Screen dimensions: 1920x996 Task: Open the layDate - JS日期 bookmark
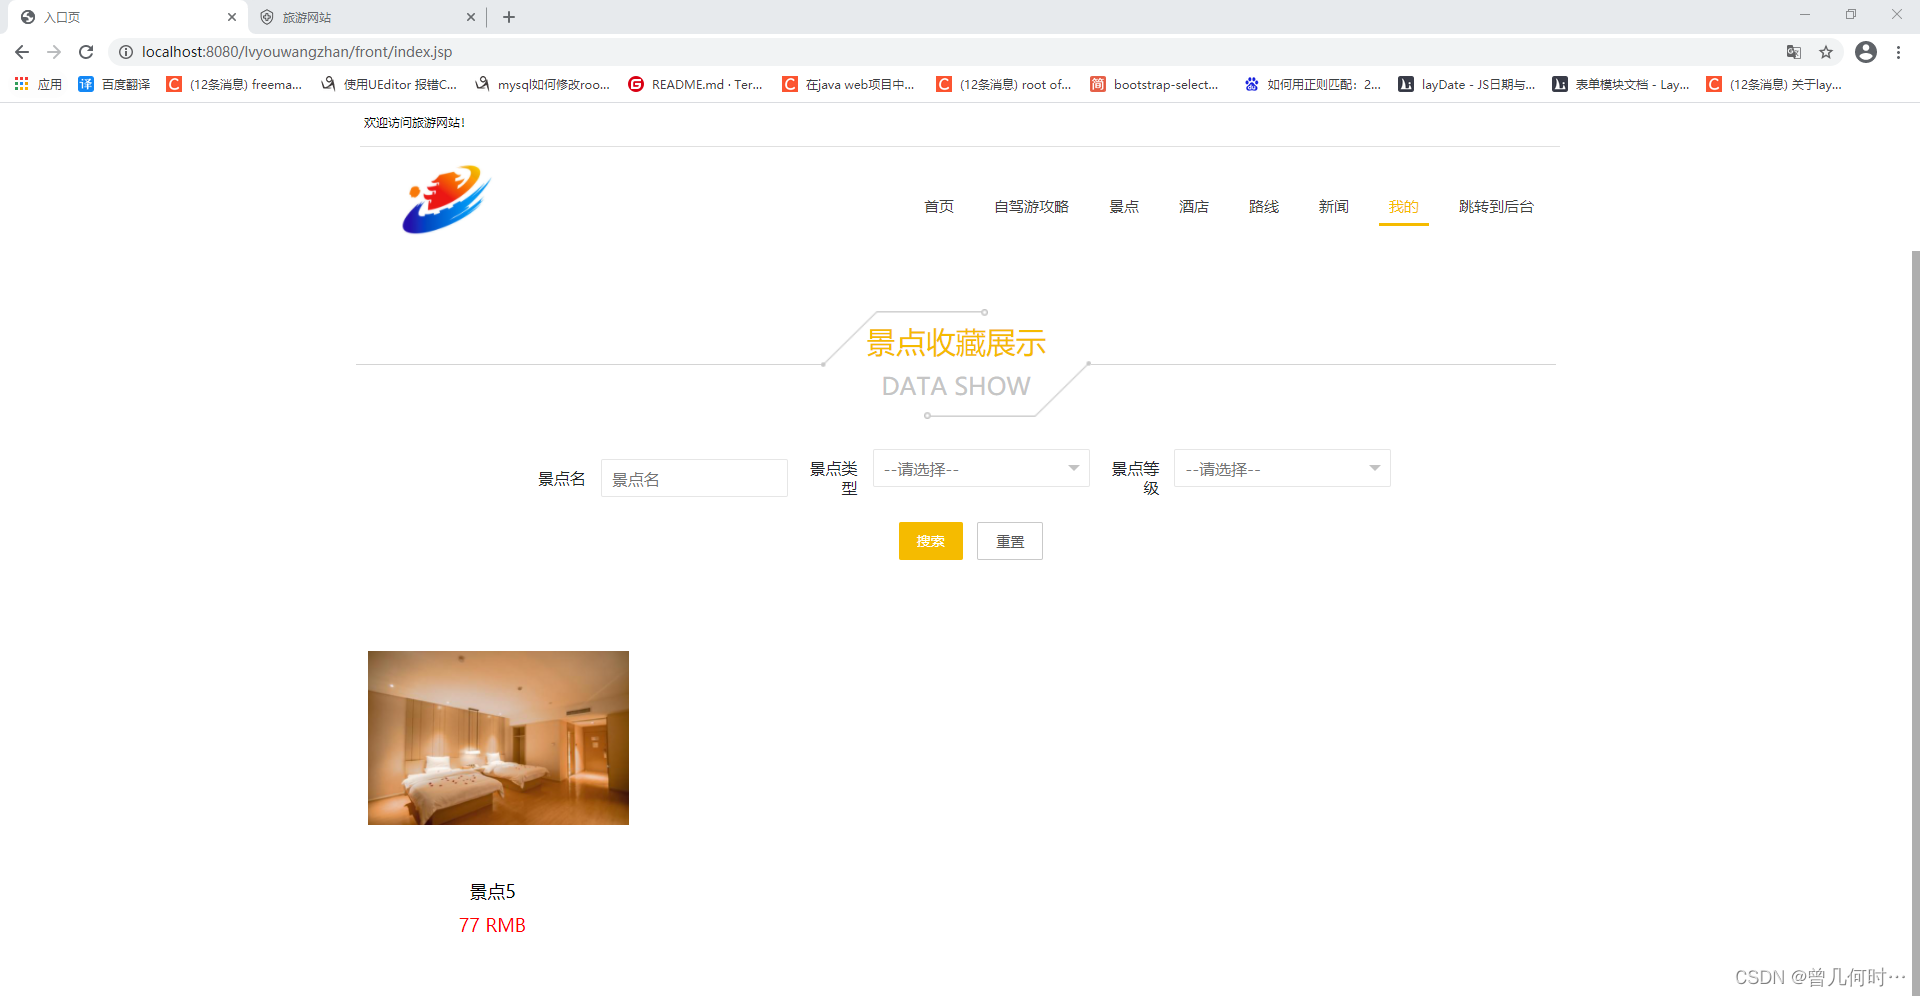[x=1467, y=84]
